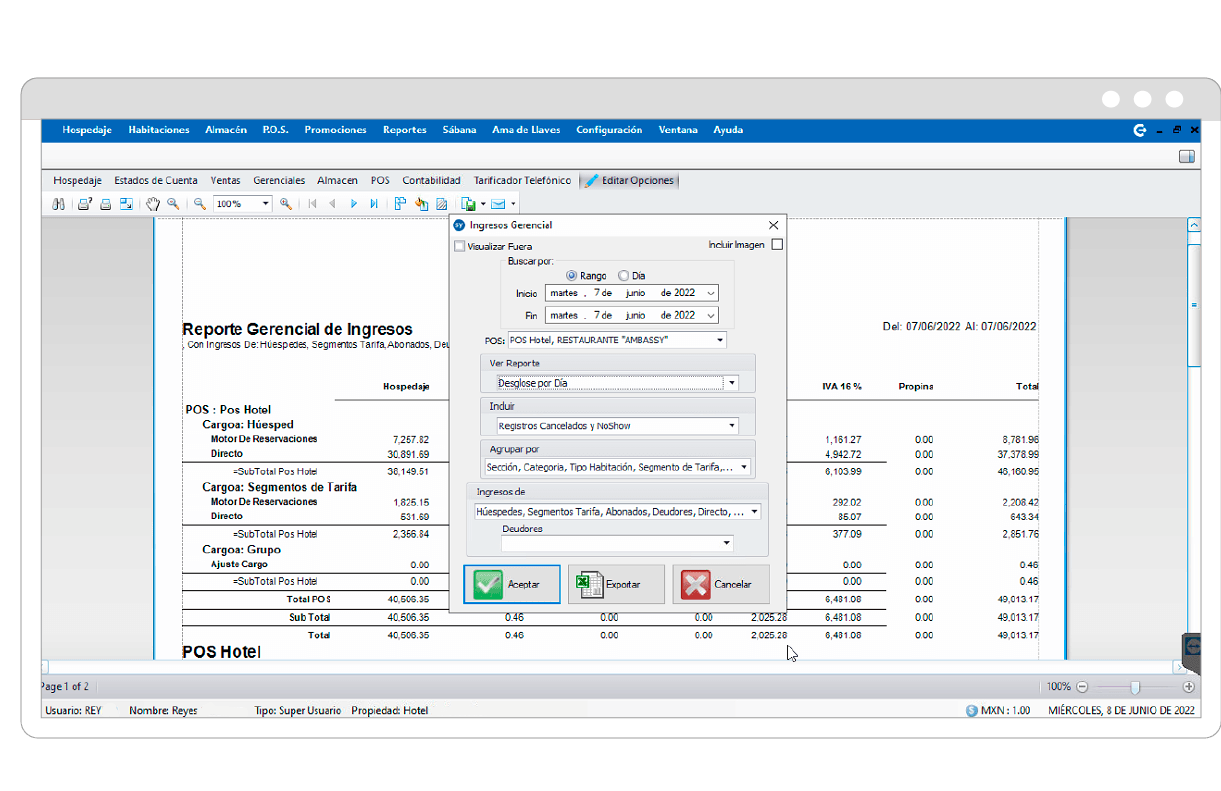Select the binoculars search icon
The width and height of the screenshot is (1221, 791).
click(x=58, y=203)
